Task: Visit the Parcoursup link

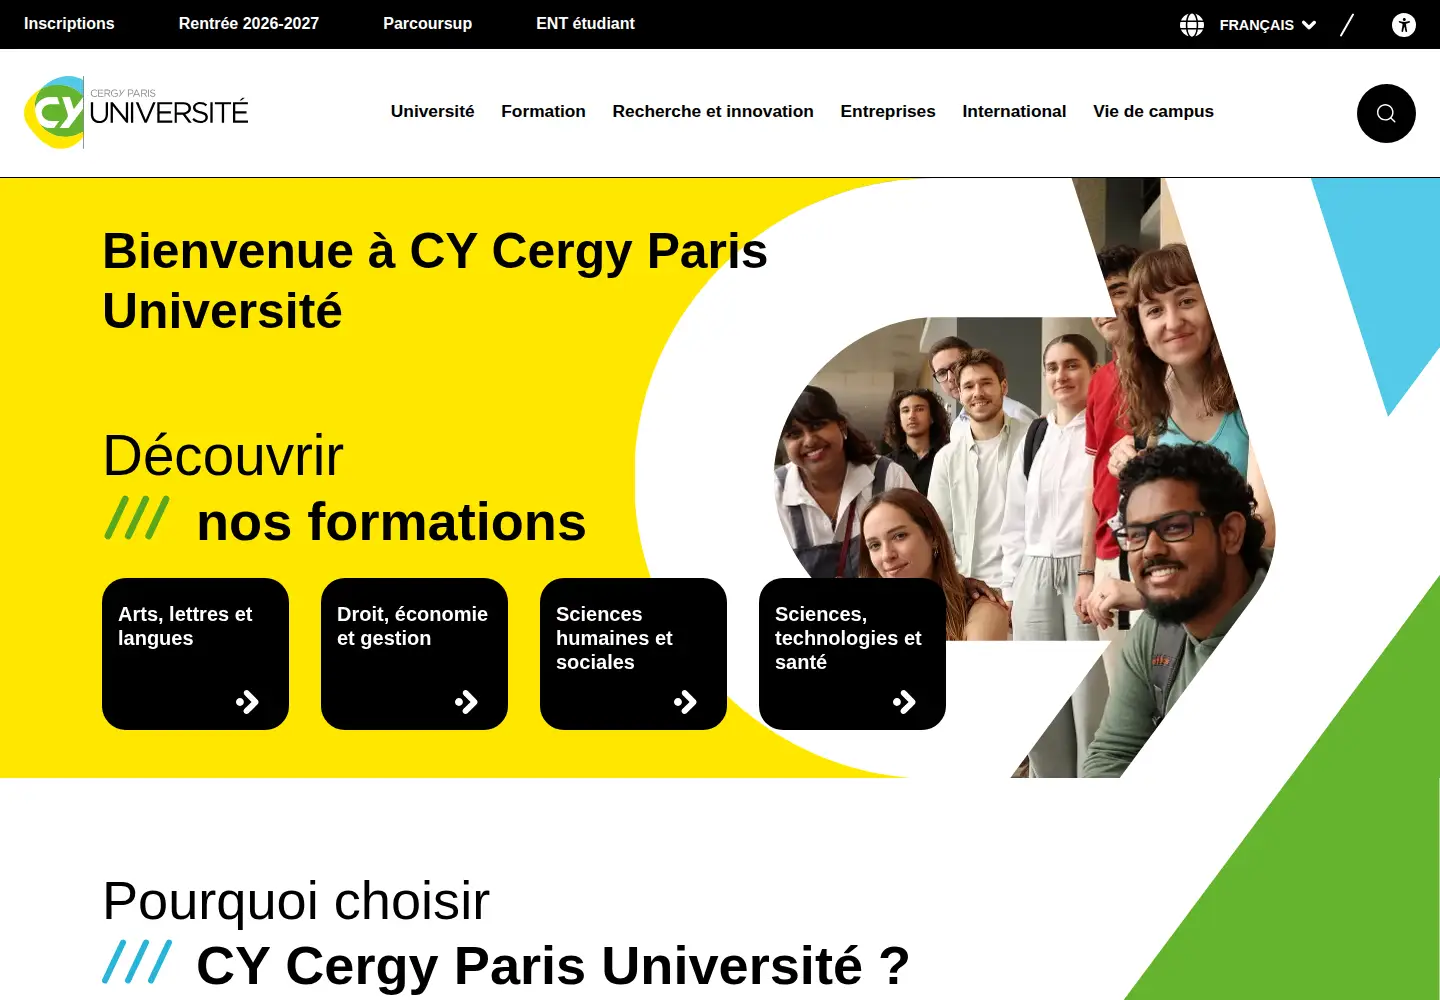Action: [x=427, y=24]
